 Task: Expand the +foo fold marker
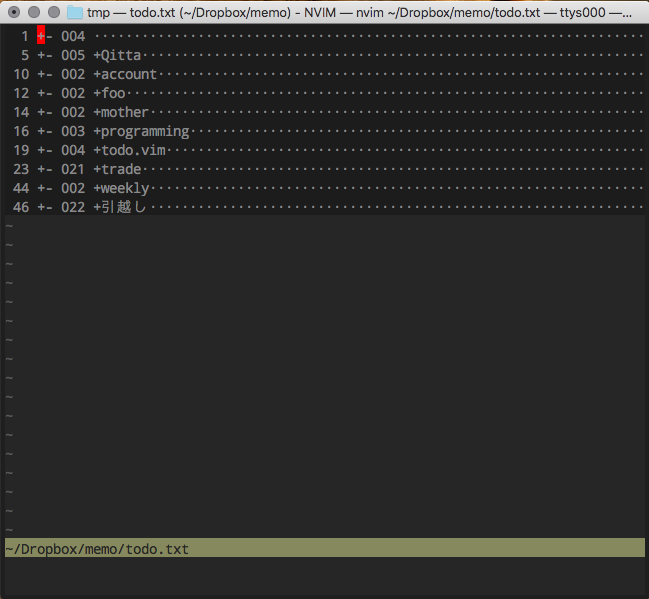45,94
